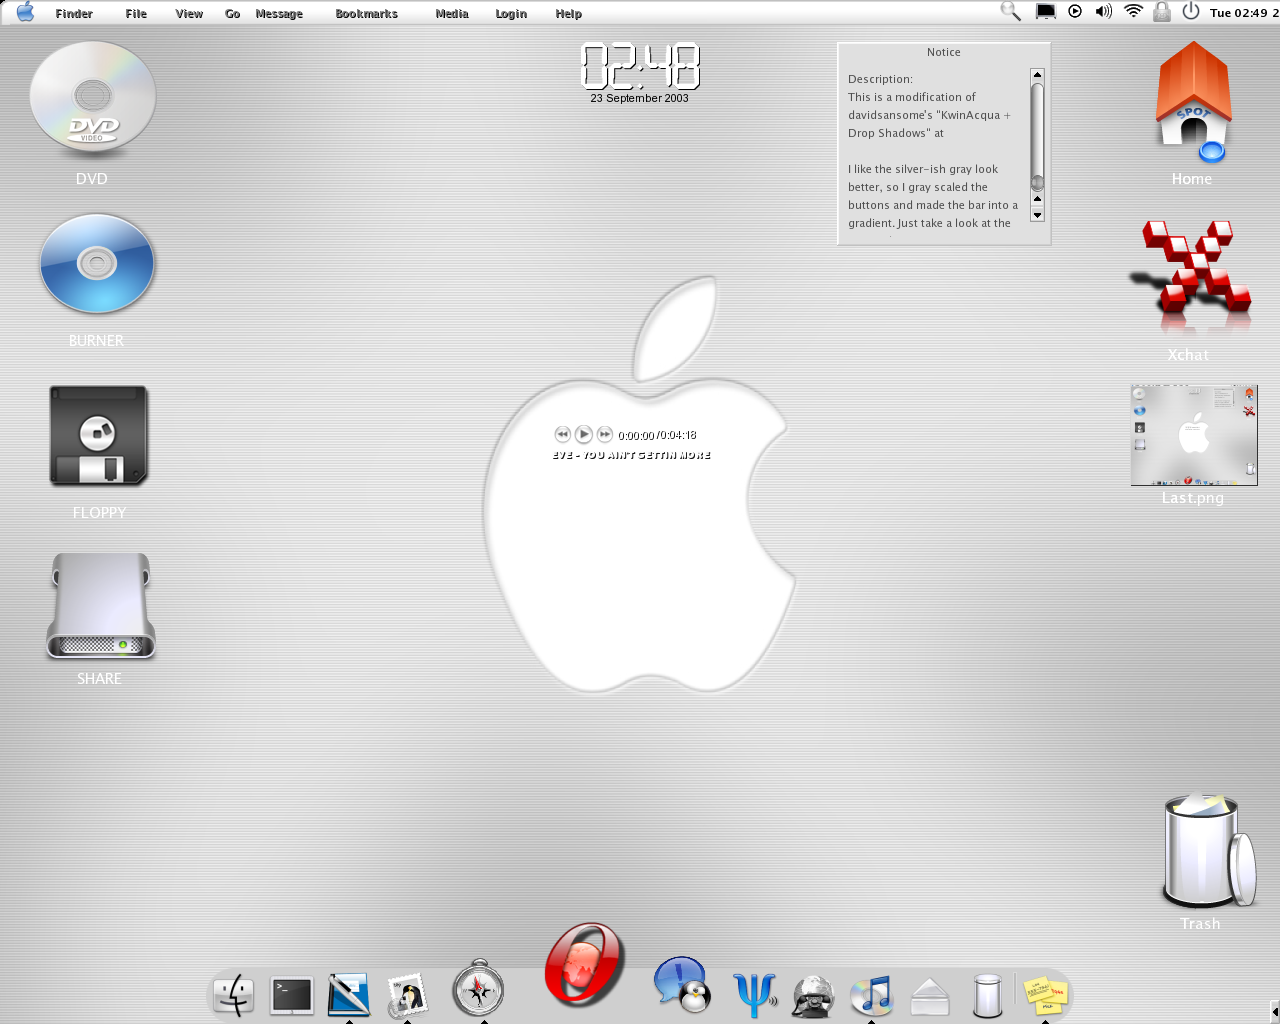Open the blue book with pen dock icon
Image resolution: width=1280 pixels, height=1024 pixels.
pyautogui.click(x=349, y=994)
